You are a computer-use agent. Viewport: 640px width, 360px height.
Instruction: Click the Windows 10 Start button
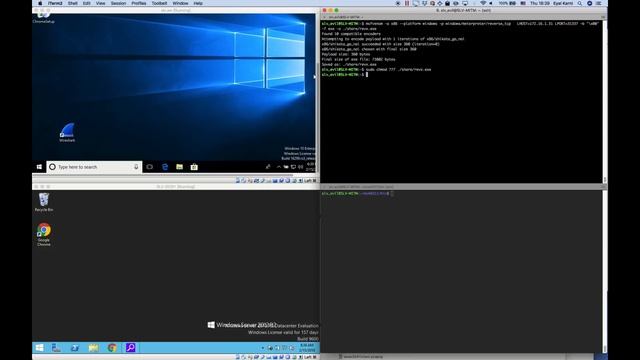tap(39, 167)
